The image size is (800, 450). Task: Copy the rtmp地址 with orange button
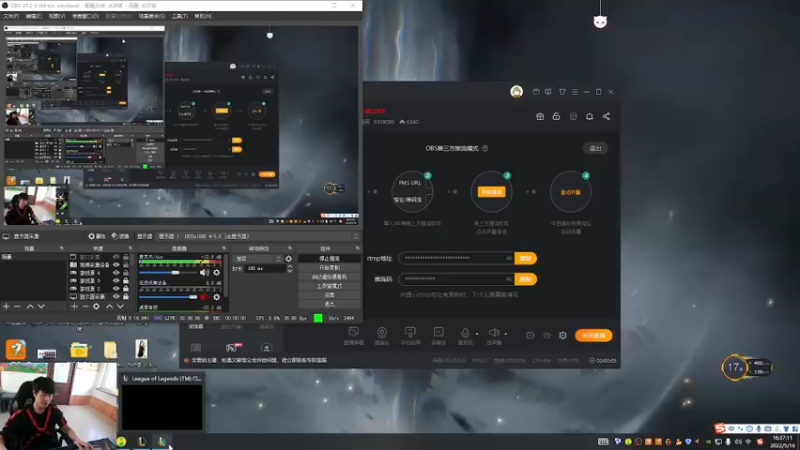click(526, 259)
